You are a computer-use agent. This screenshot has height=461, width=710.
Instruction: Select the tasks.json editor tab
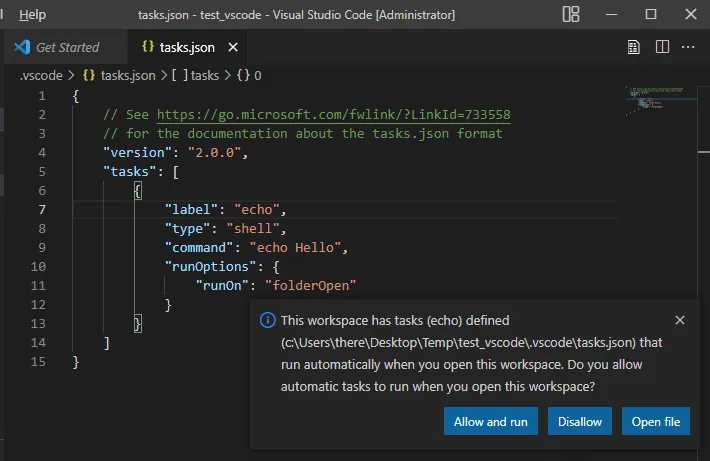coord(187,47)
